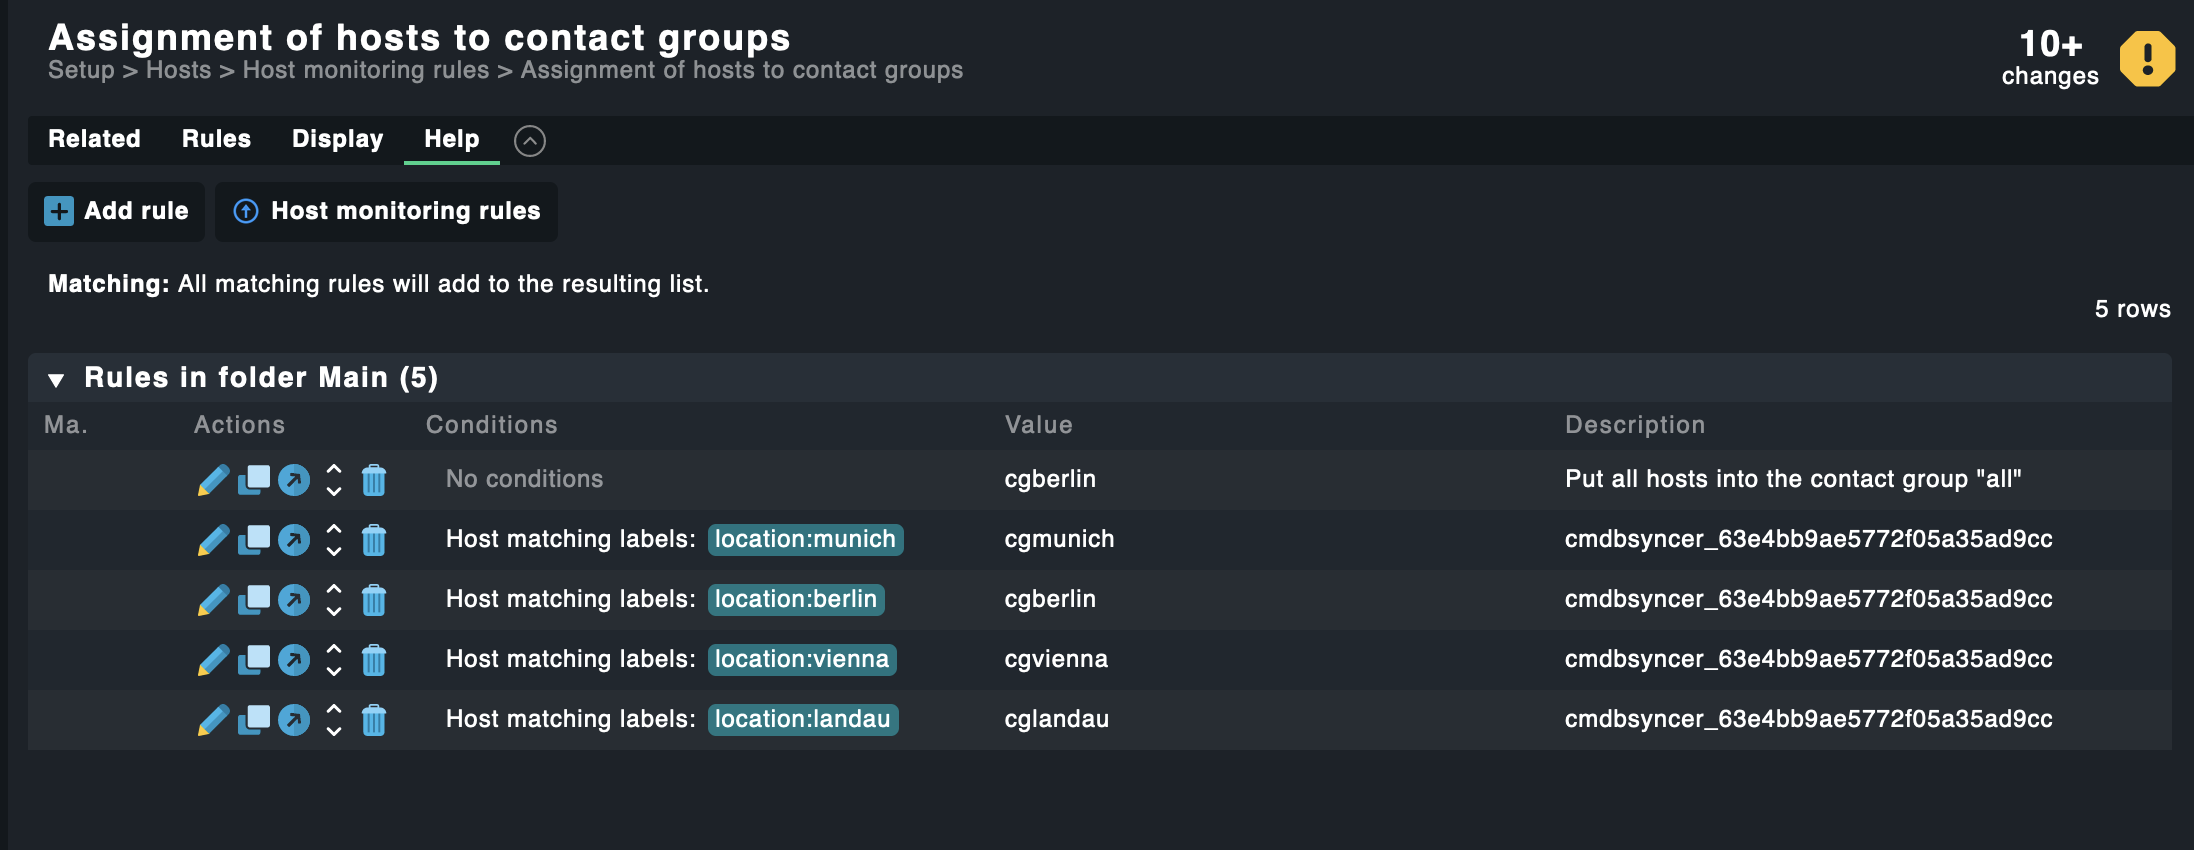Image resolution: width=2194 pixels, height=850 pixels.
Task: Collapse the Rules in folder Main section
Action: pos(56,379)
